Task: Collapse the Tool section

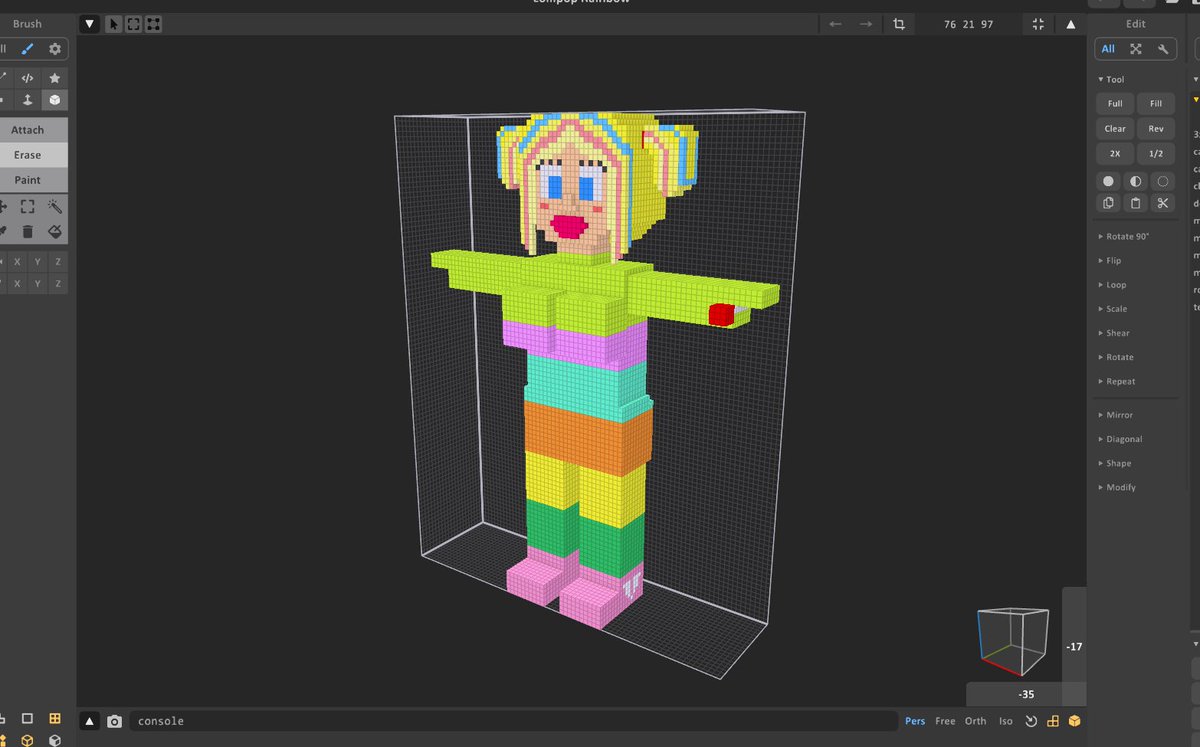Action: [x=1111, y=79]
